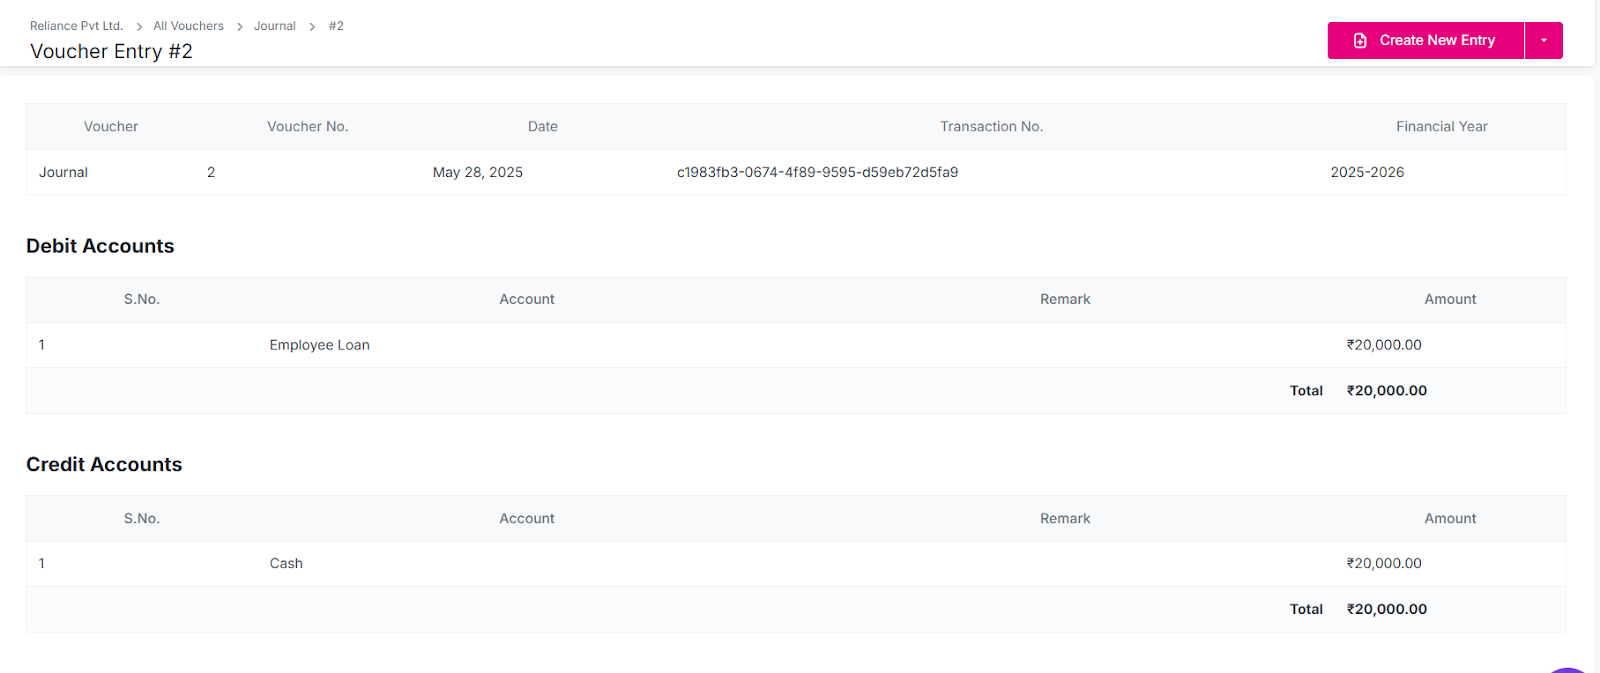
Task: Click the financial year 2025-2026
Action: pos(1367,172)
